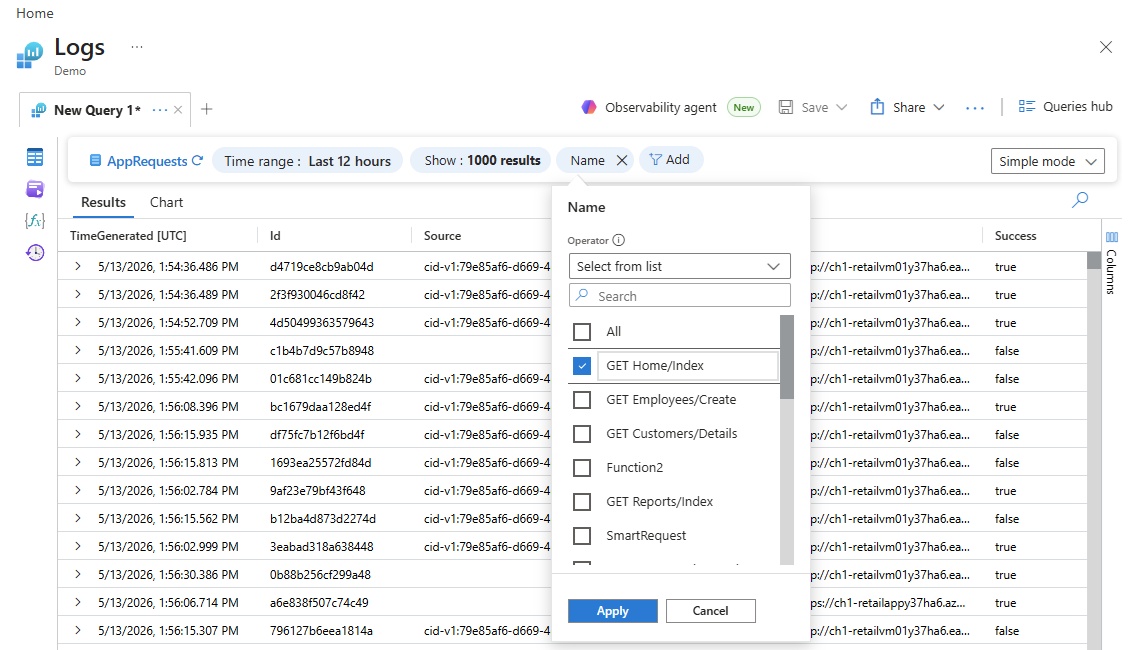Switch to the Results tab
This screenshot has width=1138, height=650.
[x=103, y=202]
